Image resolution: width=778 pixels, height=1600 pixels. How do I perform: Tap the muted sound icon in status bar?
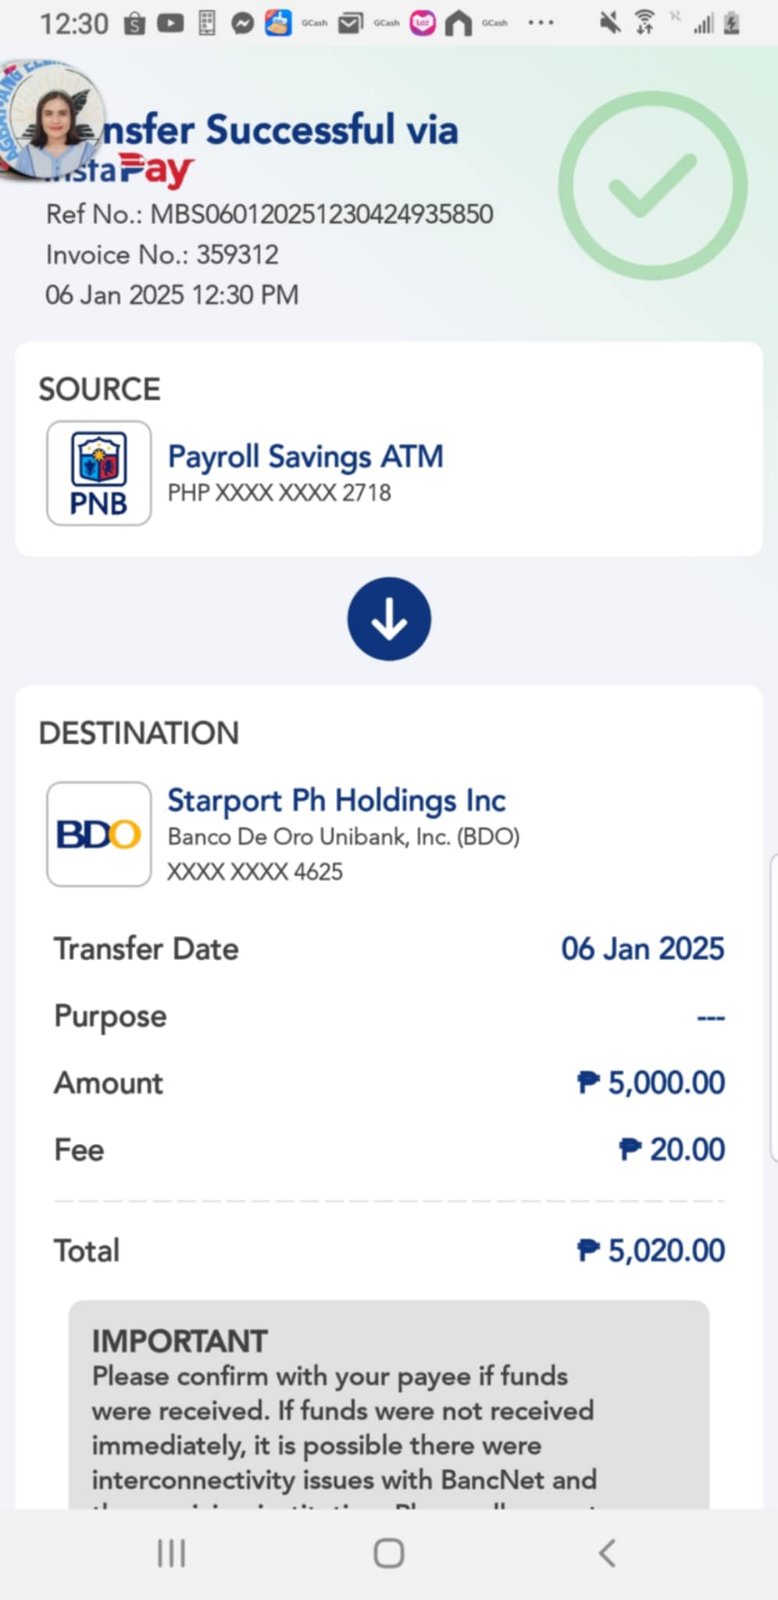(609, 23)
